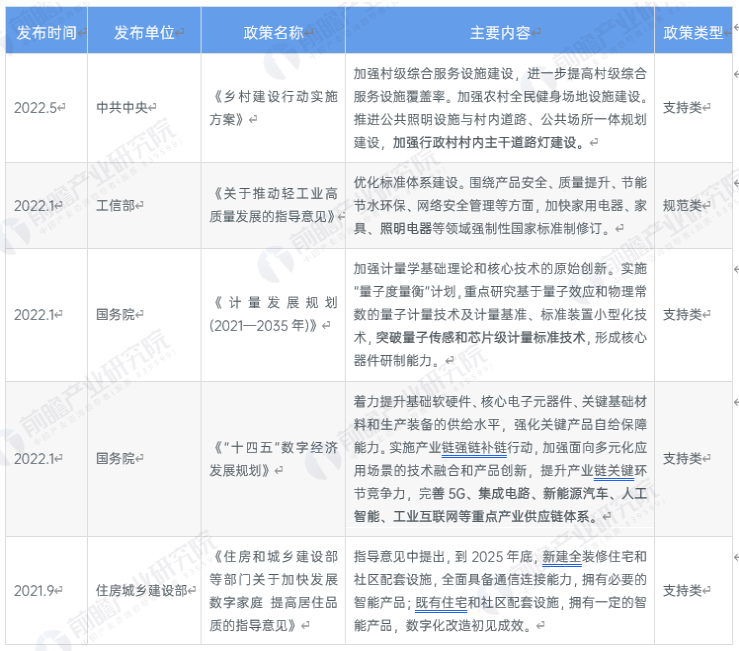Select the 政策类型 column header
The width and height of the screenshot is (739, 651).
point(692,32)
